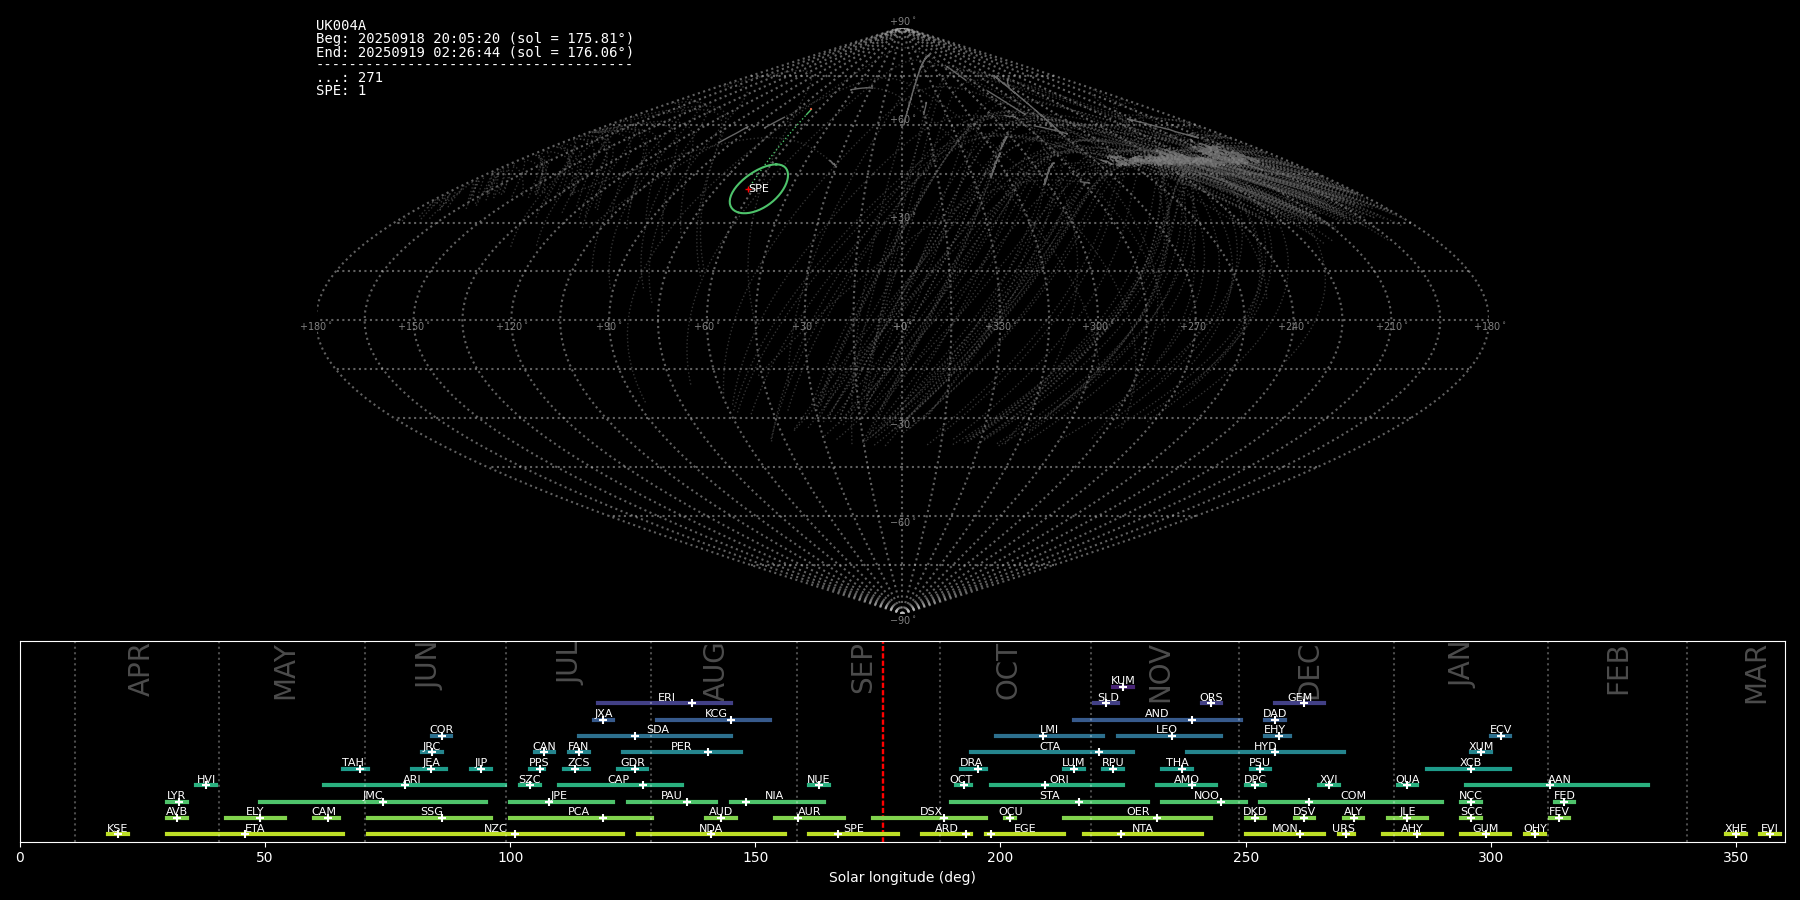Image resolution: width=1800 pixels, height=900 pixels.
Task: Click the red dashed current solar longitude line
Action: [883, 740]
